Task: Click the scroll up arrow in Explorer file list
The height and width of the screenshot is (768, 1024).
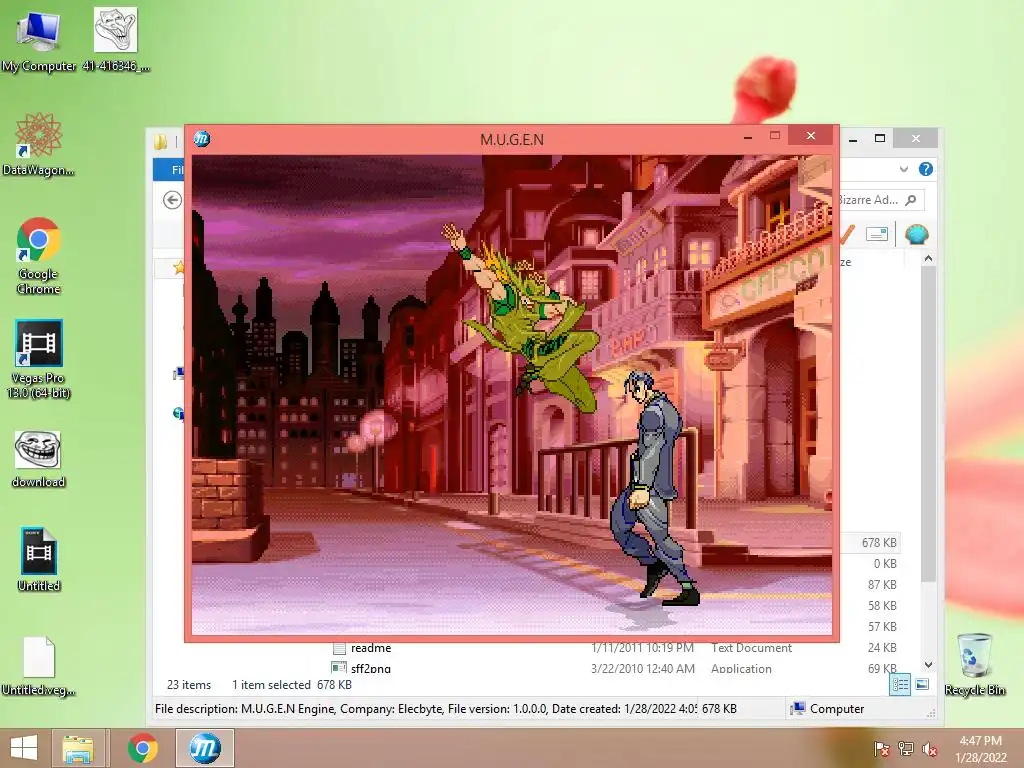Action: tap(929, 259)
